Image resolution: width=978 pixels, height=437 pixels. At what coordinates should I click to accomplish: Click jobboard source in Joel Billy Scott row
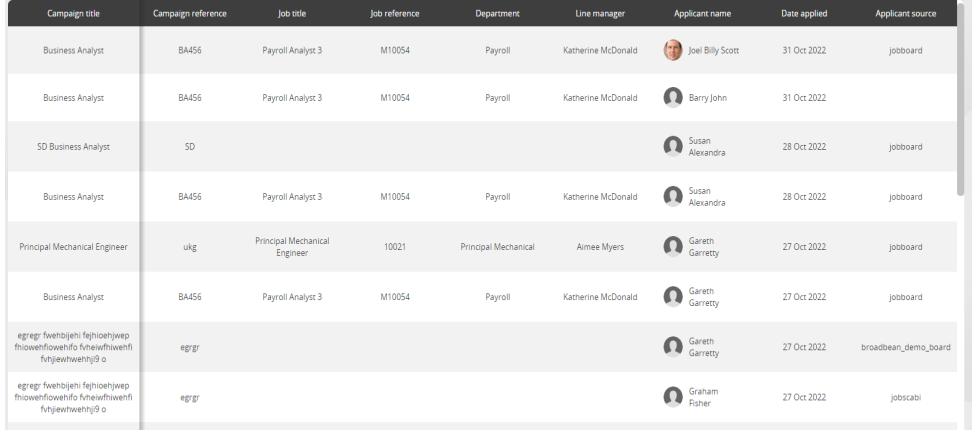906,50
